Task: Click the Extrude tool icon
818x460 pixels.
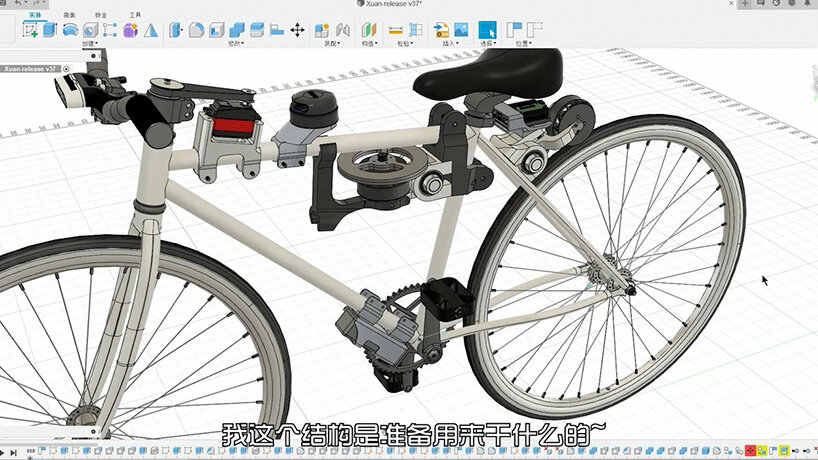Action: click(x=50, y=29)
